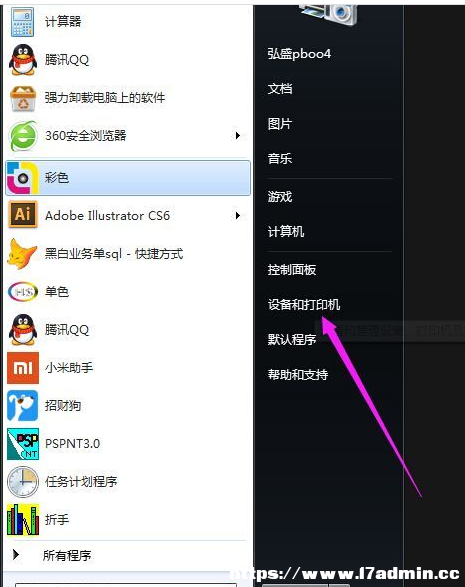Viewport: 465px width, 587px height.
Task: Open the 小米助手 MI icon
Action: tap(23, 368)
